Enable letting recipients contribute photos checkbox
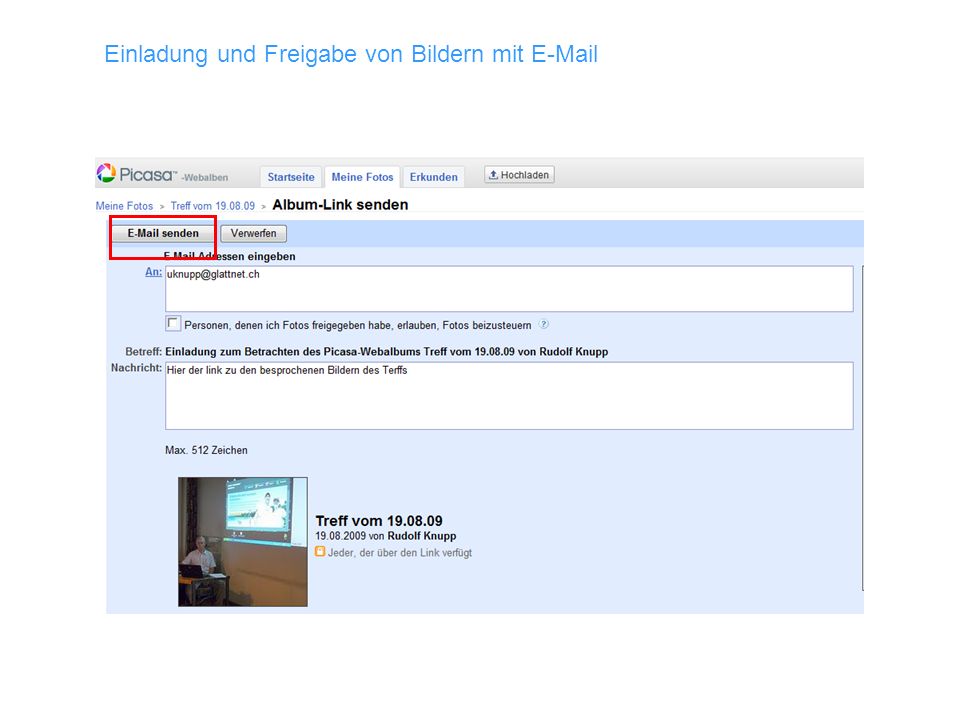 point(173,323)
